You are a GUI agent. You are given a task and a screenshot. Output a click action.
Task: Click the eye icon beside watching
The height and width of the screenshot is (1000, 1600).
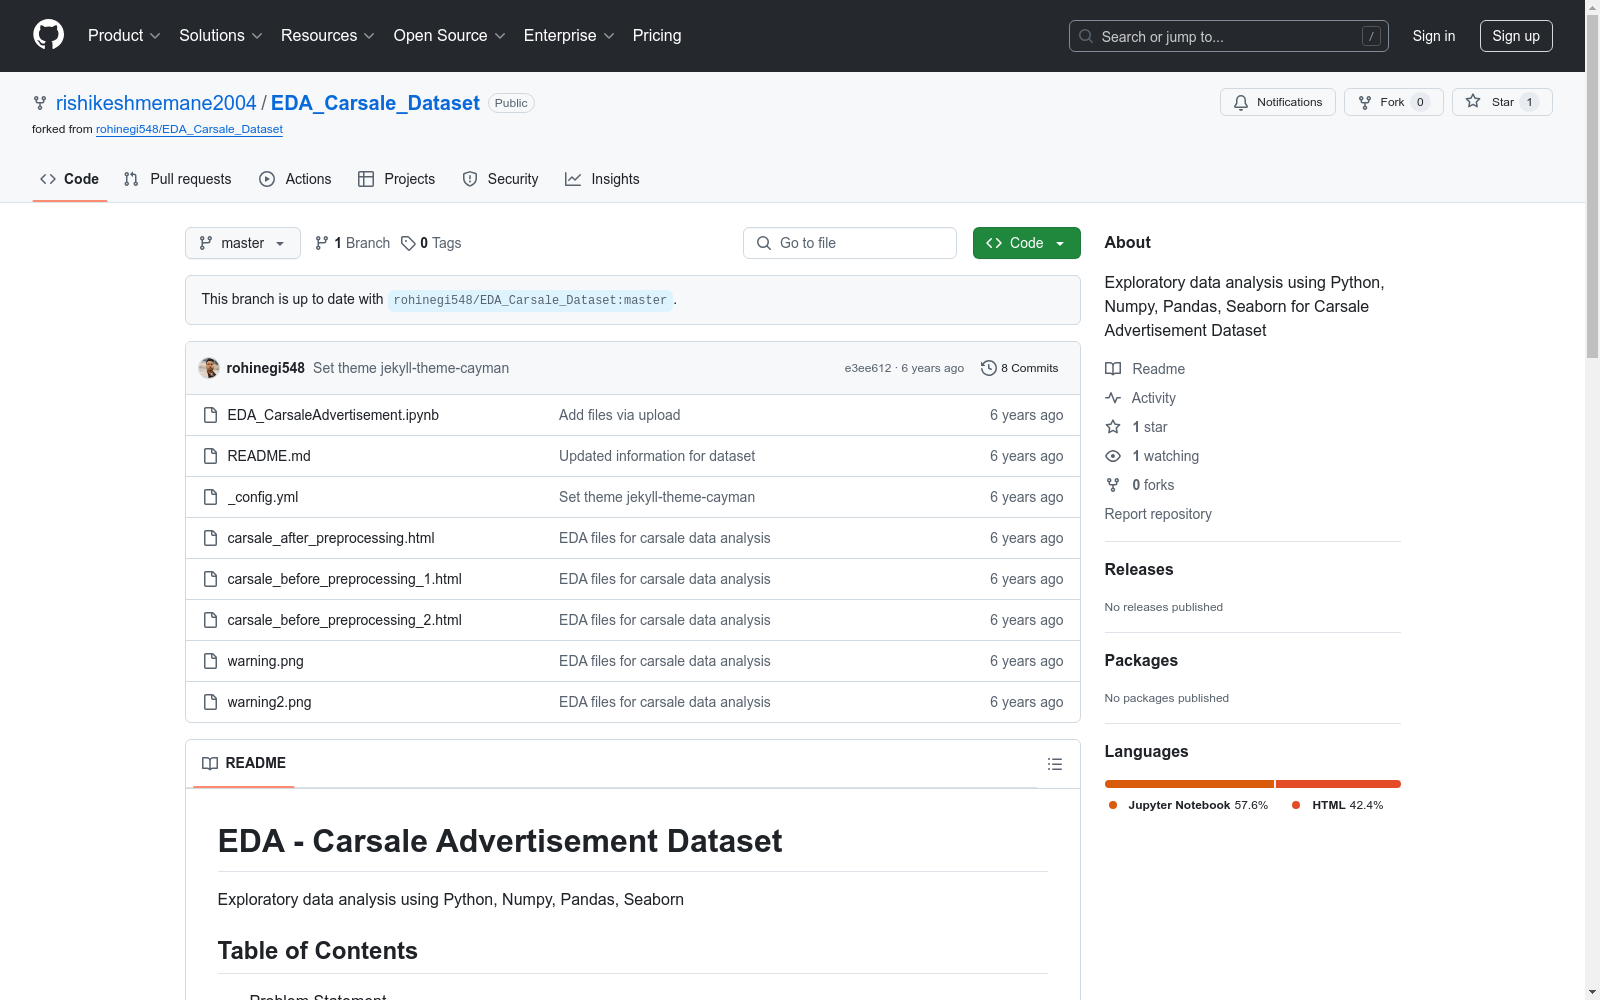pyautogui.click(x=1113, y=456)
